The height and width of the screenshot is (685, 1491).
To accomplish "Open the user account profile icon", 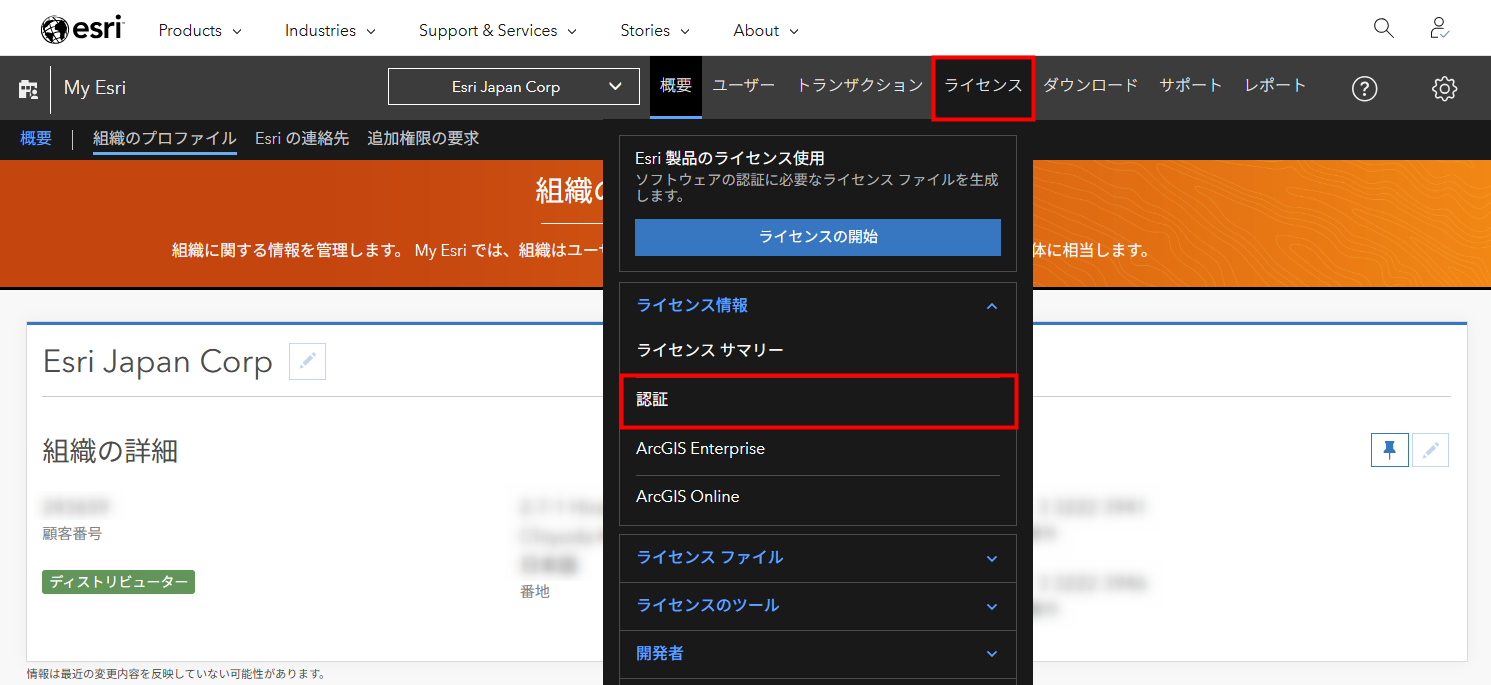I will coord(1439,29).
